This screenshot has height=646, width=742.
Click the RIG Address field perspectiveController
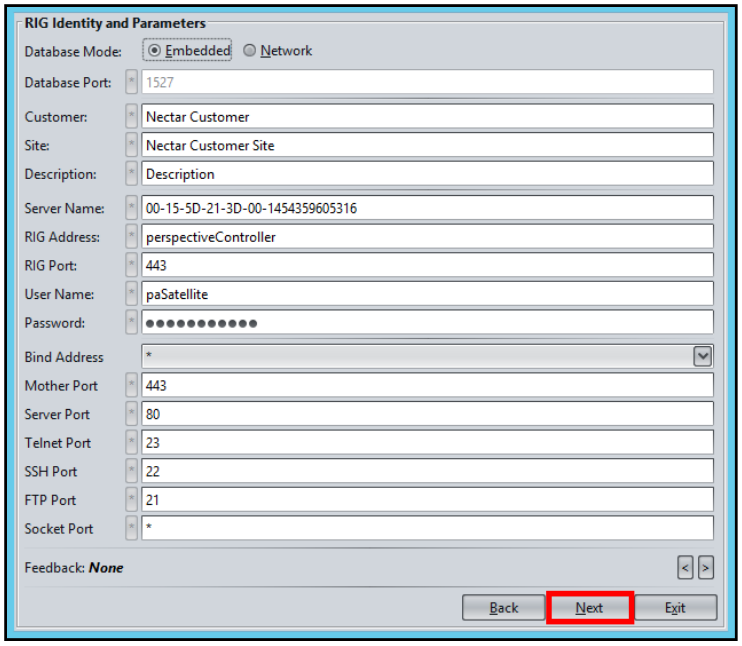427,237
